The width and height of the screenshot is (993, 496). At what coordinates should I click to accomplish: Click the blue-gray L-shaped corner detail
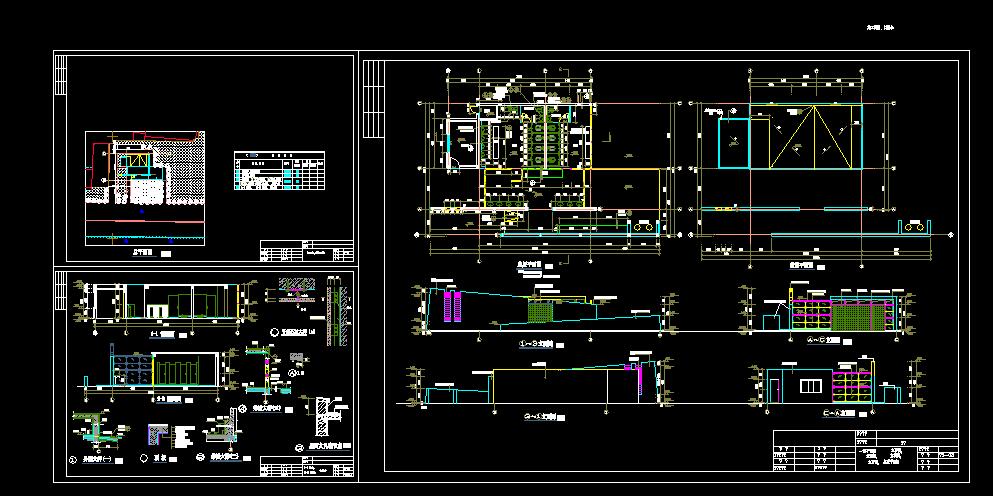(x=157, y=436)
